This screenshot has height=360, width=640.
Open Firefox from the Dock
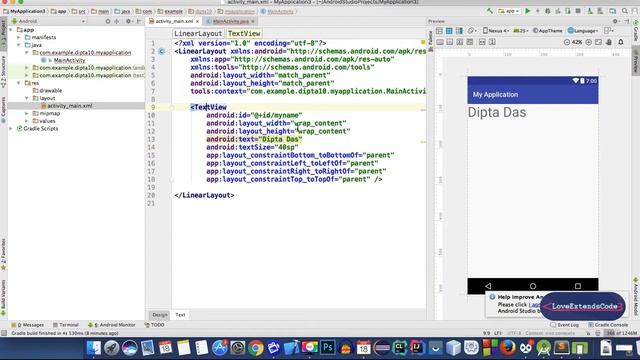point(507,348)
